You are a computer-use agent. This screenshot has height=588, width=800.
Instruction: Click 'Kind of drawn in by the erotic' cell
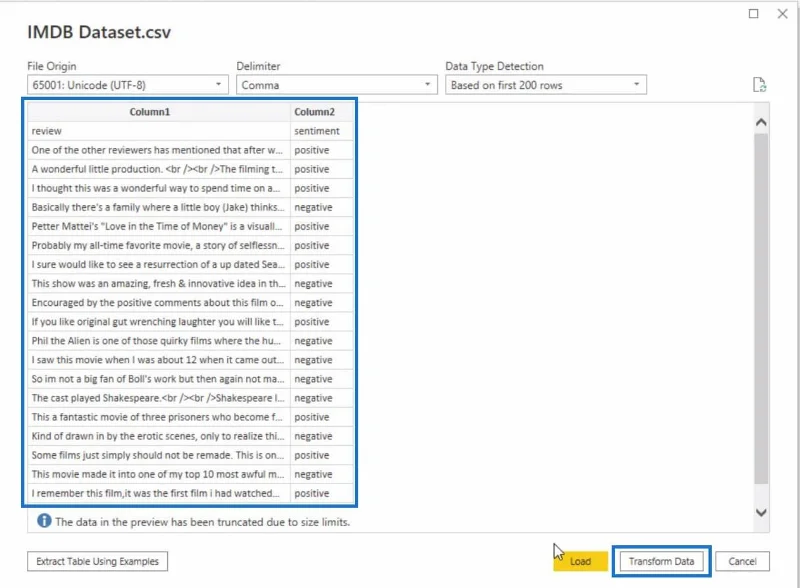[159, 436]
